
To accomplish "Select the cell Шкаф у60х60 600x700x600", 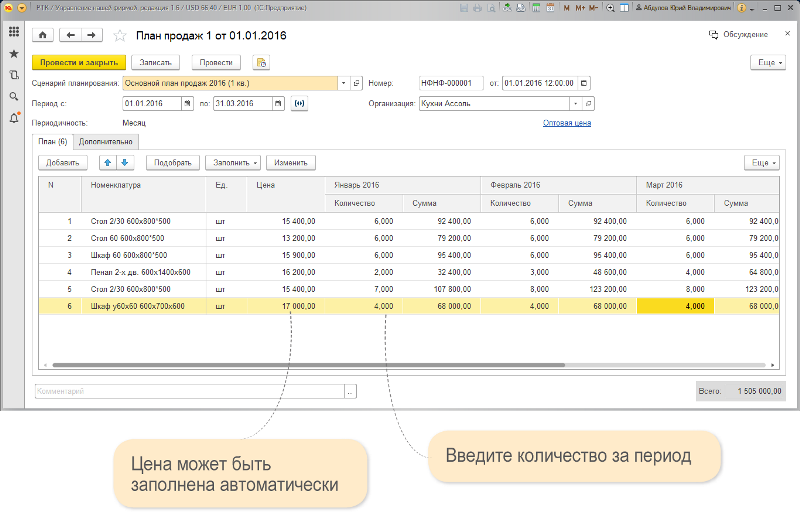I will [x=143, y=306].
